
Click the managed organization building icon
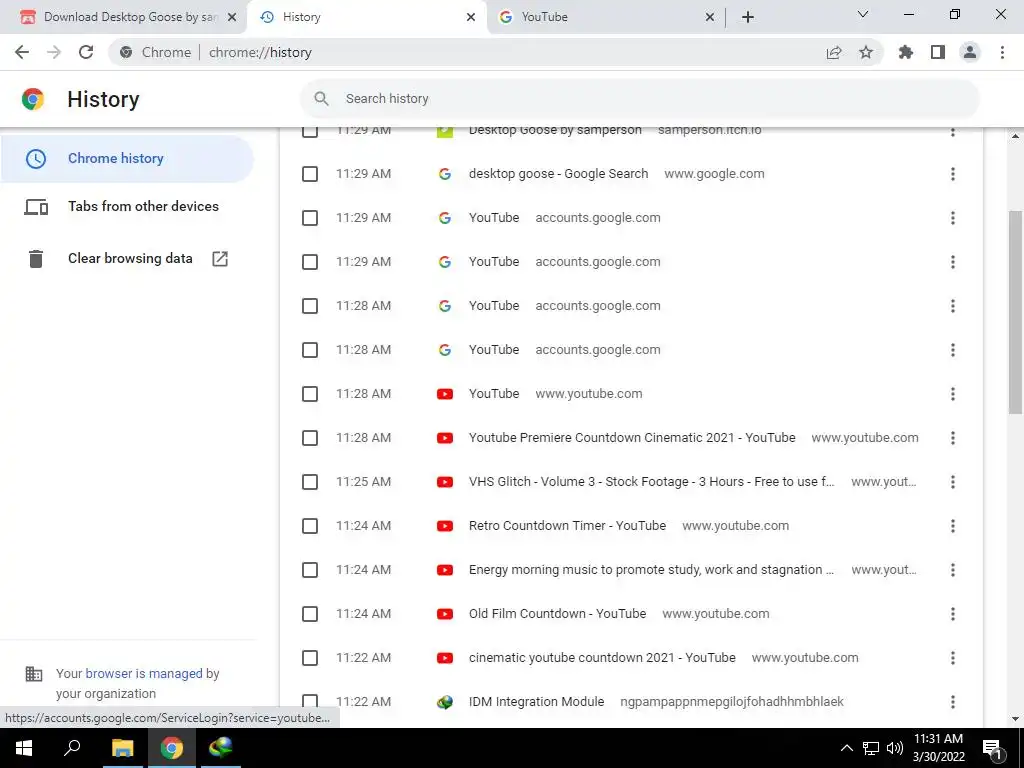click(x=33, y=674)
